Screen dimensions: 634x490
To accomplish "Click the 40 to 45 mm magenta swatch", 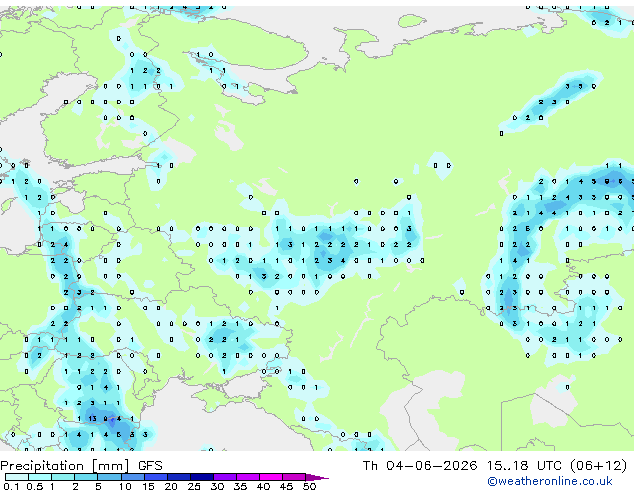I will tap(271, 477).
